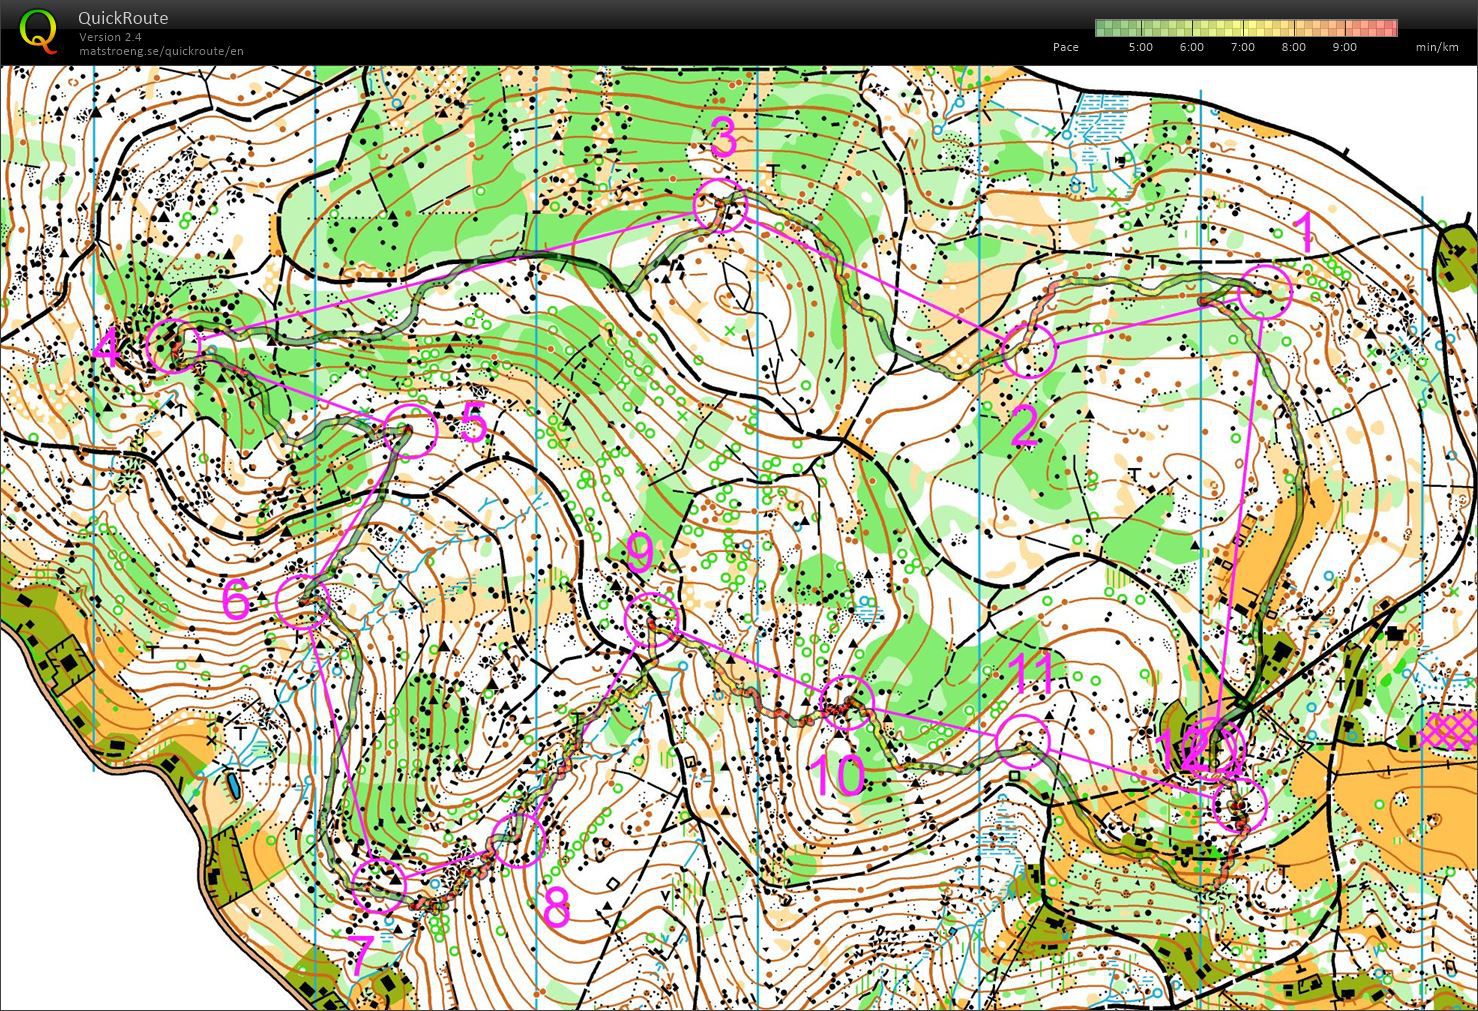Click the "Version 2.4" label
This screenshot has height=1011, width=1478.
pos(110,37)
